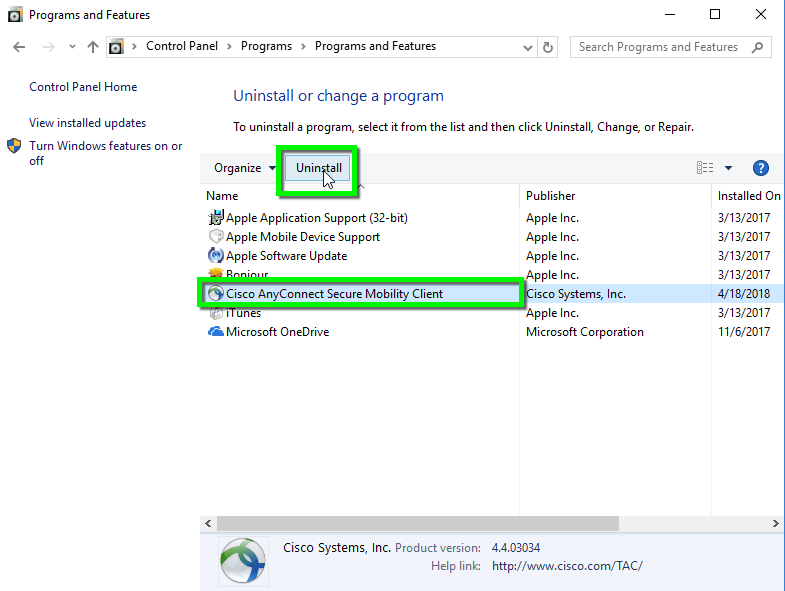Open the Organize menu
The width and height of the screenshot is (785, 591).
coord(244,168)
